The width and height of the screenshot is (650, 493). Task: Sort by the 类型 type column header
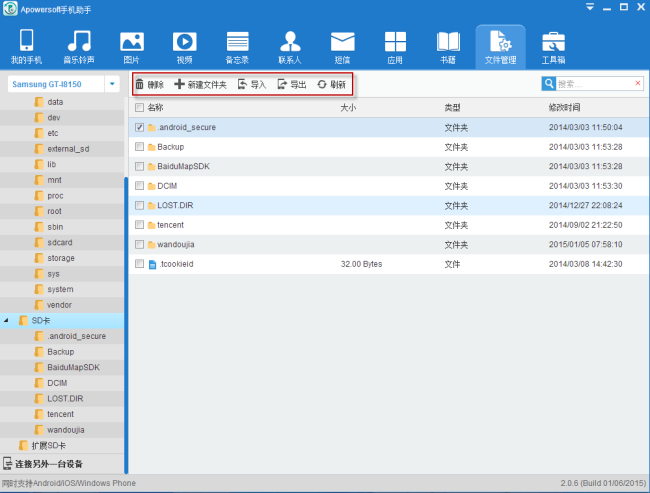452,108
